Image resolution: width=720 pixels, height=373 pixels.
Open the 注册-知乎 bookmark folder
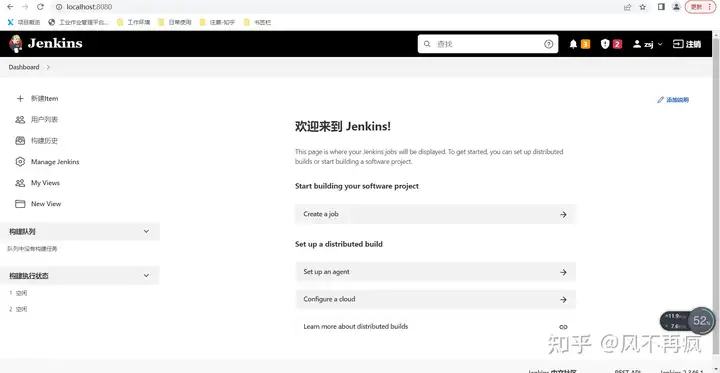[x=217, y=22]
